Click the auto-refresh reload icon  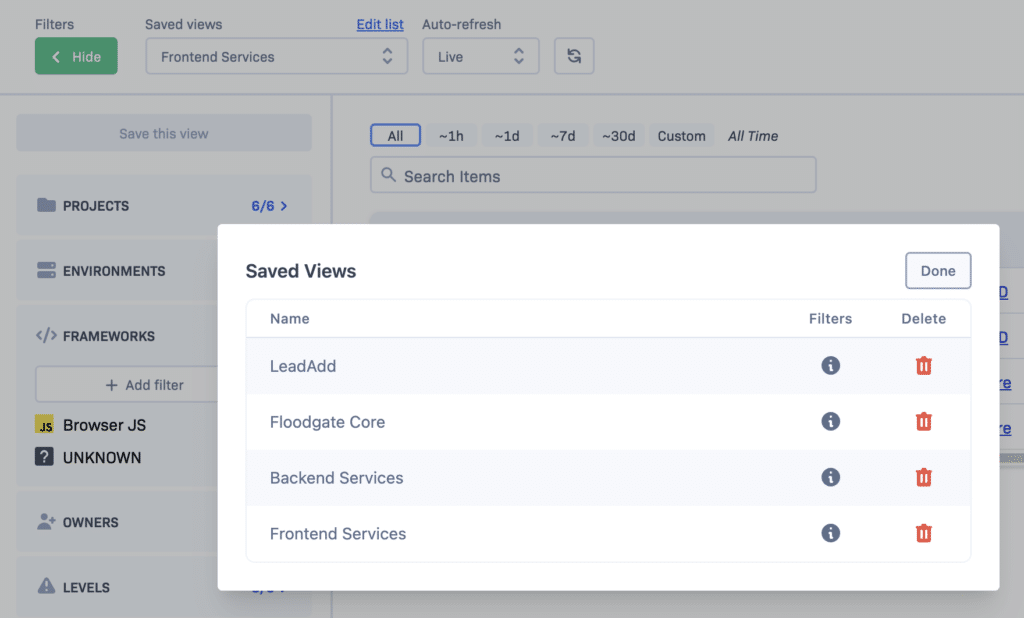574,56
